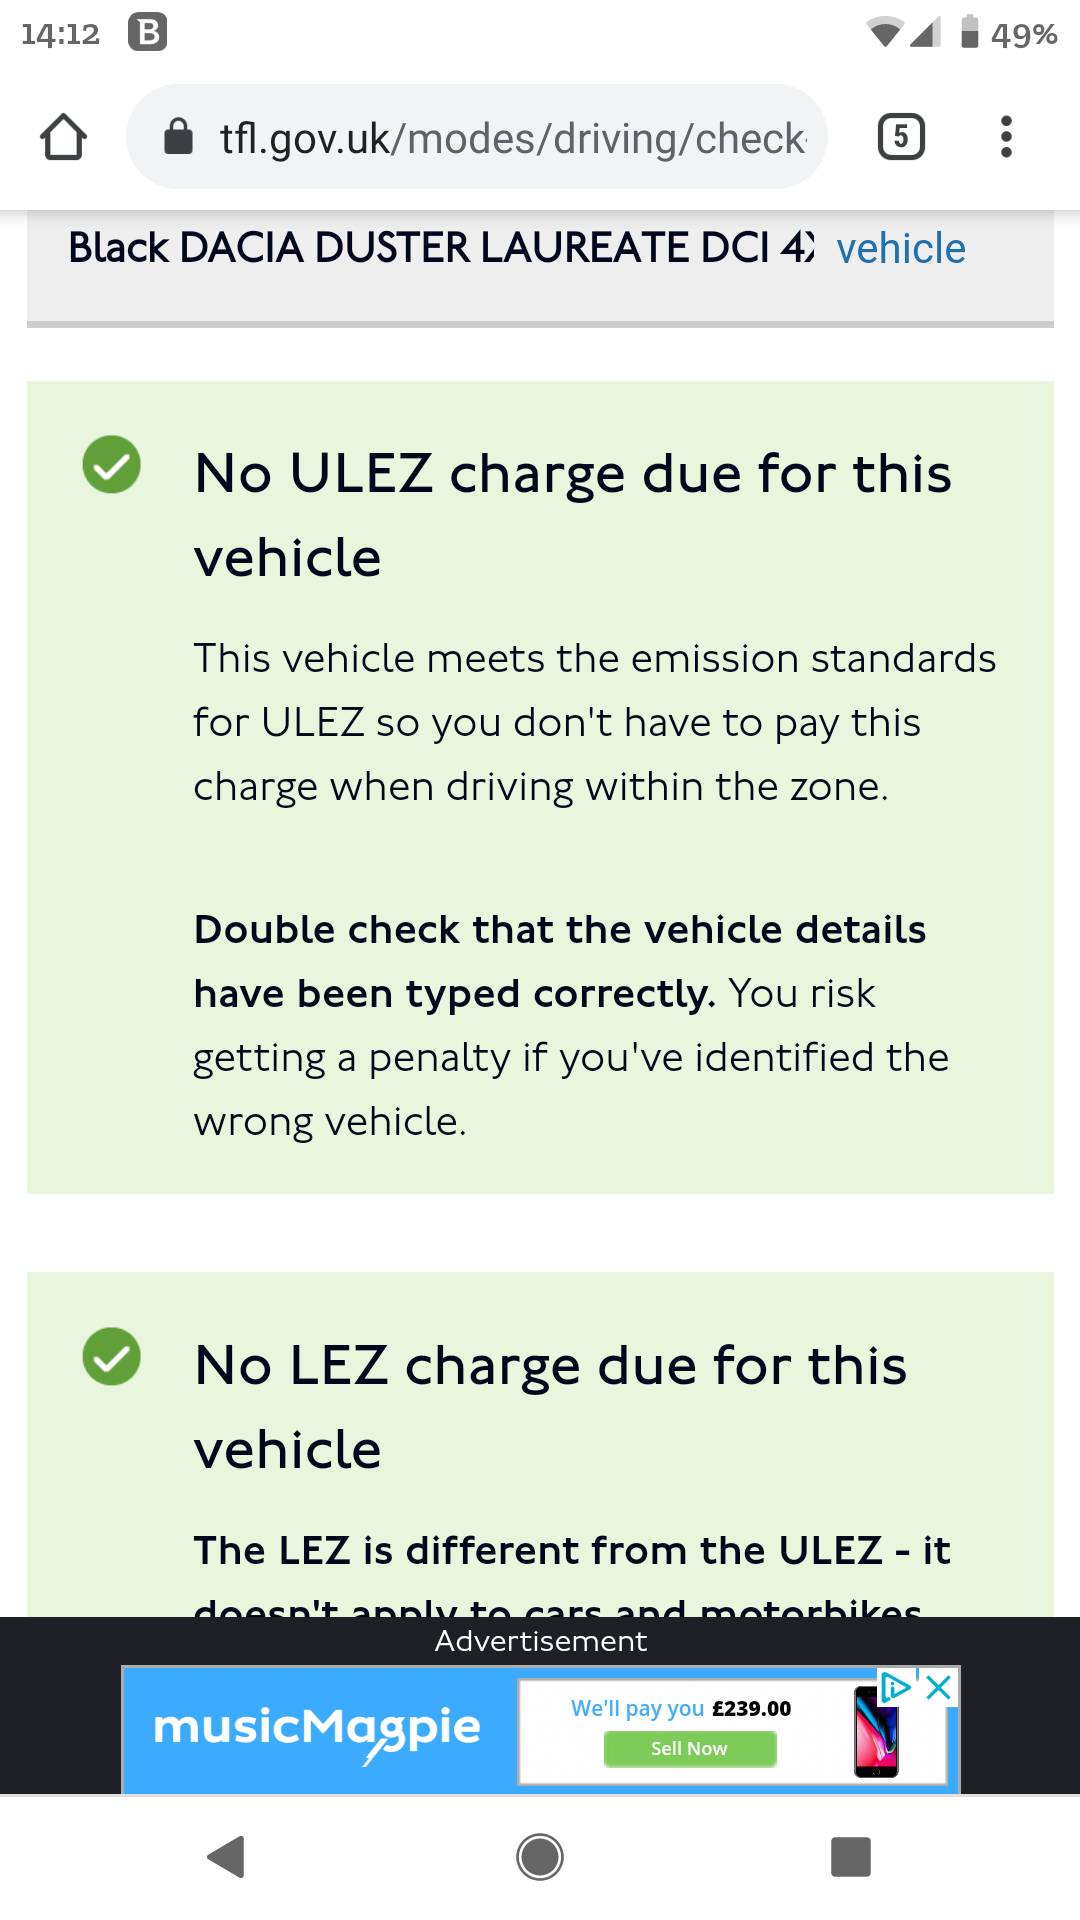The width and height of the screenshot is (1080, 1920).
Task: Tap the battery icon in status bar
Action: click(x=969, y=33)
